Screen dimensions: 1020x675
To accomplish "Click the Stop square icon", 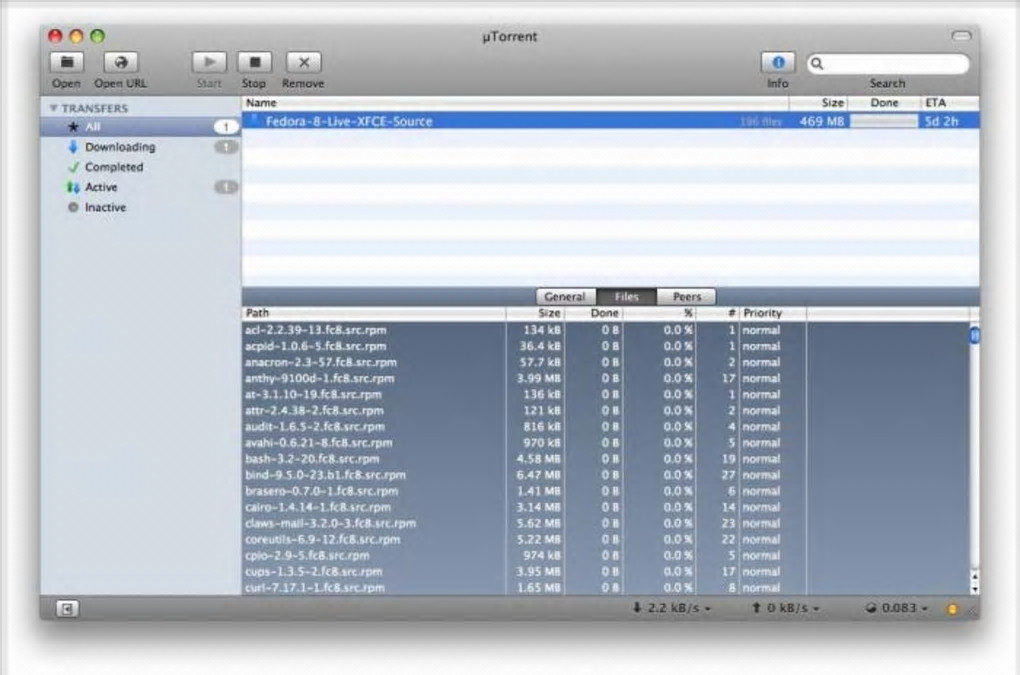I will (x=255, y=62).
